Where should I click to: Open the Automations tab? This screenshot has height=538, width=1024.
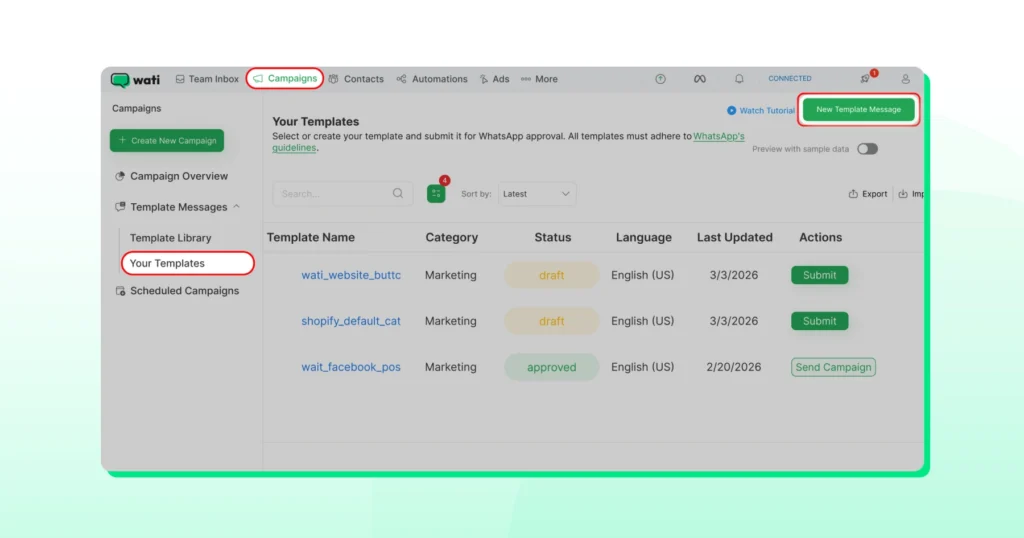coord(432,79)
